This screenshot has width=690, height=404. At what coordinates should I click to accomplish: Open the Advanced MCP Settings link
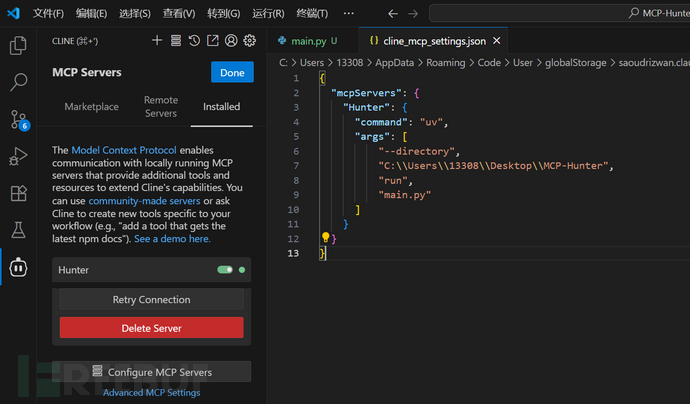151,393
